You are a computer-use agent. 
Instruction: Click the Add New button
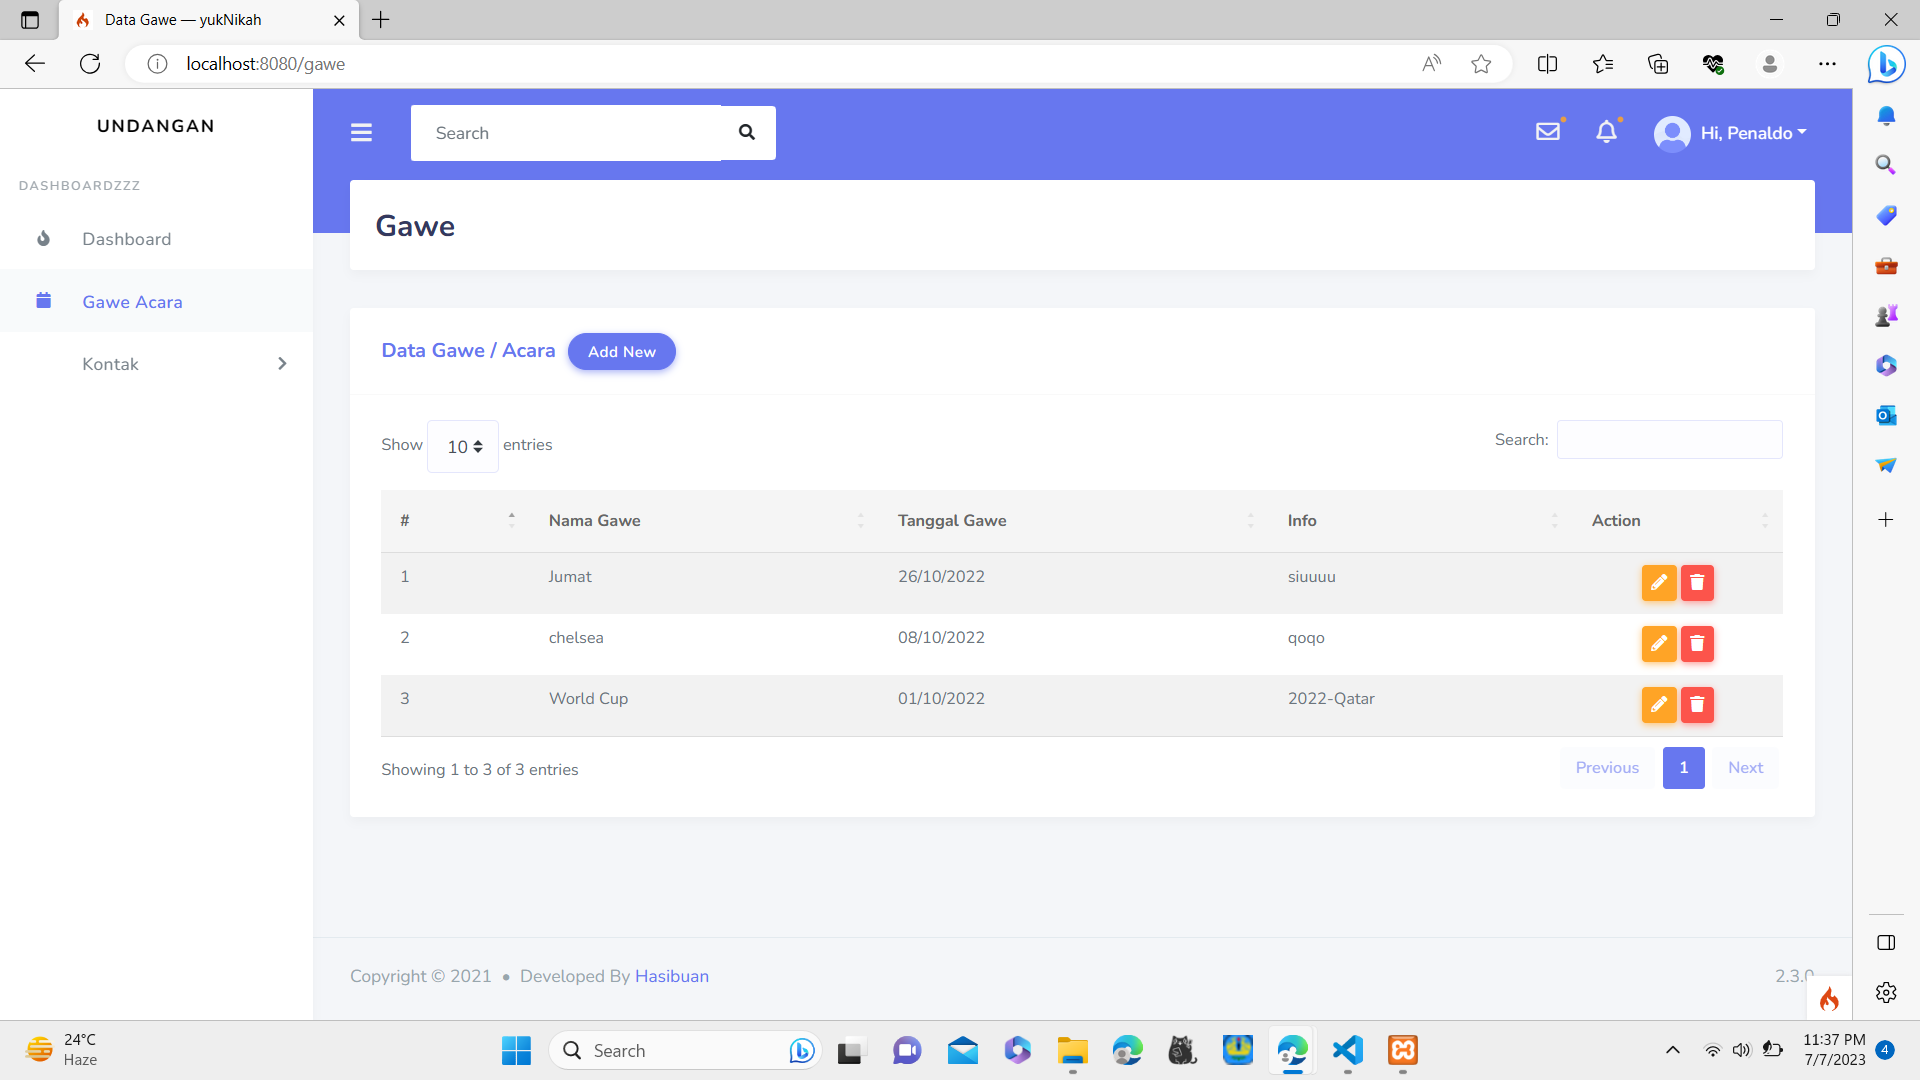[621, 351]
